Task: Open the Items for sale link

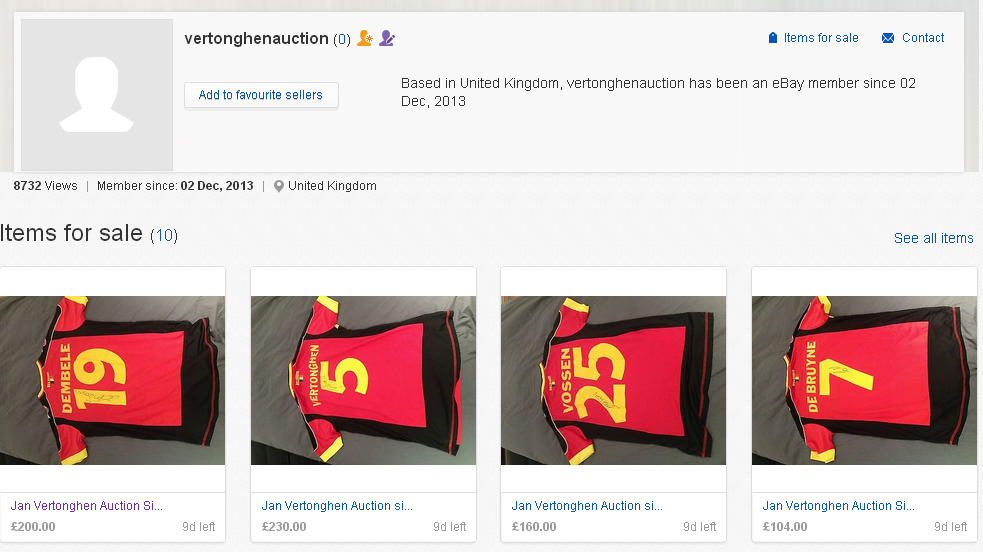Action: (x=821, y=38)
